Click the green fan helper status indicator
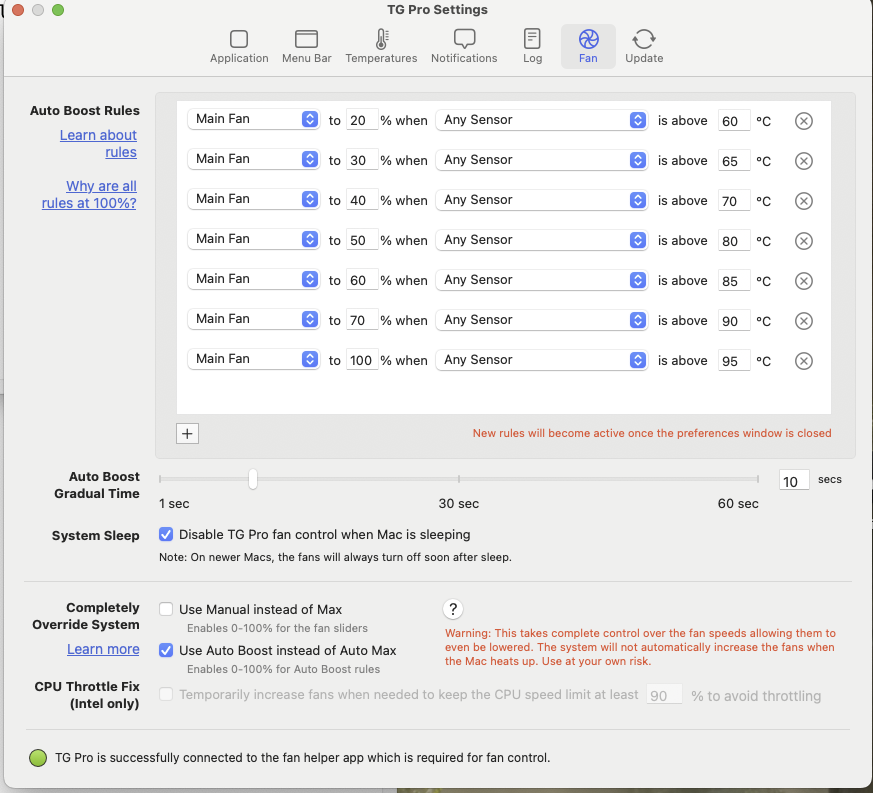873x793 pixels. click(x=38, y=758)
